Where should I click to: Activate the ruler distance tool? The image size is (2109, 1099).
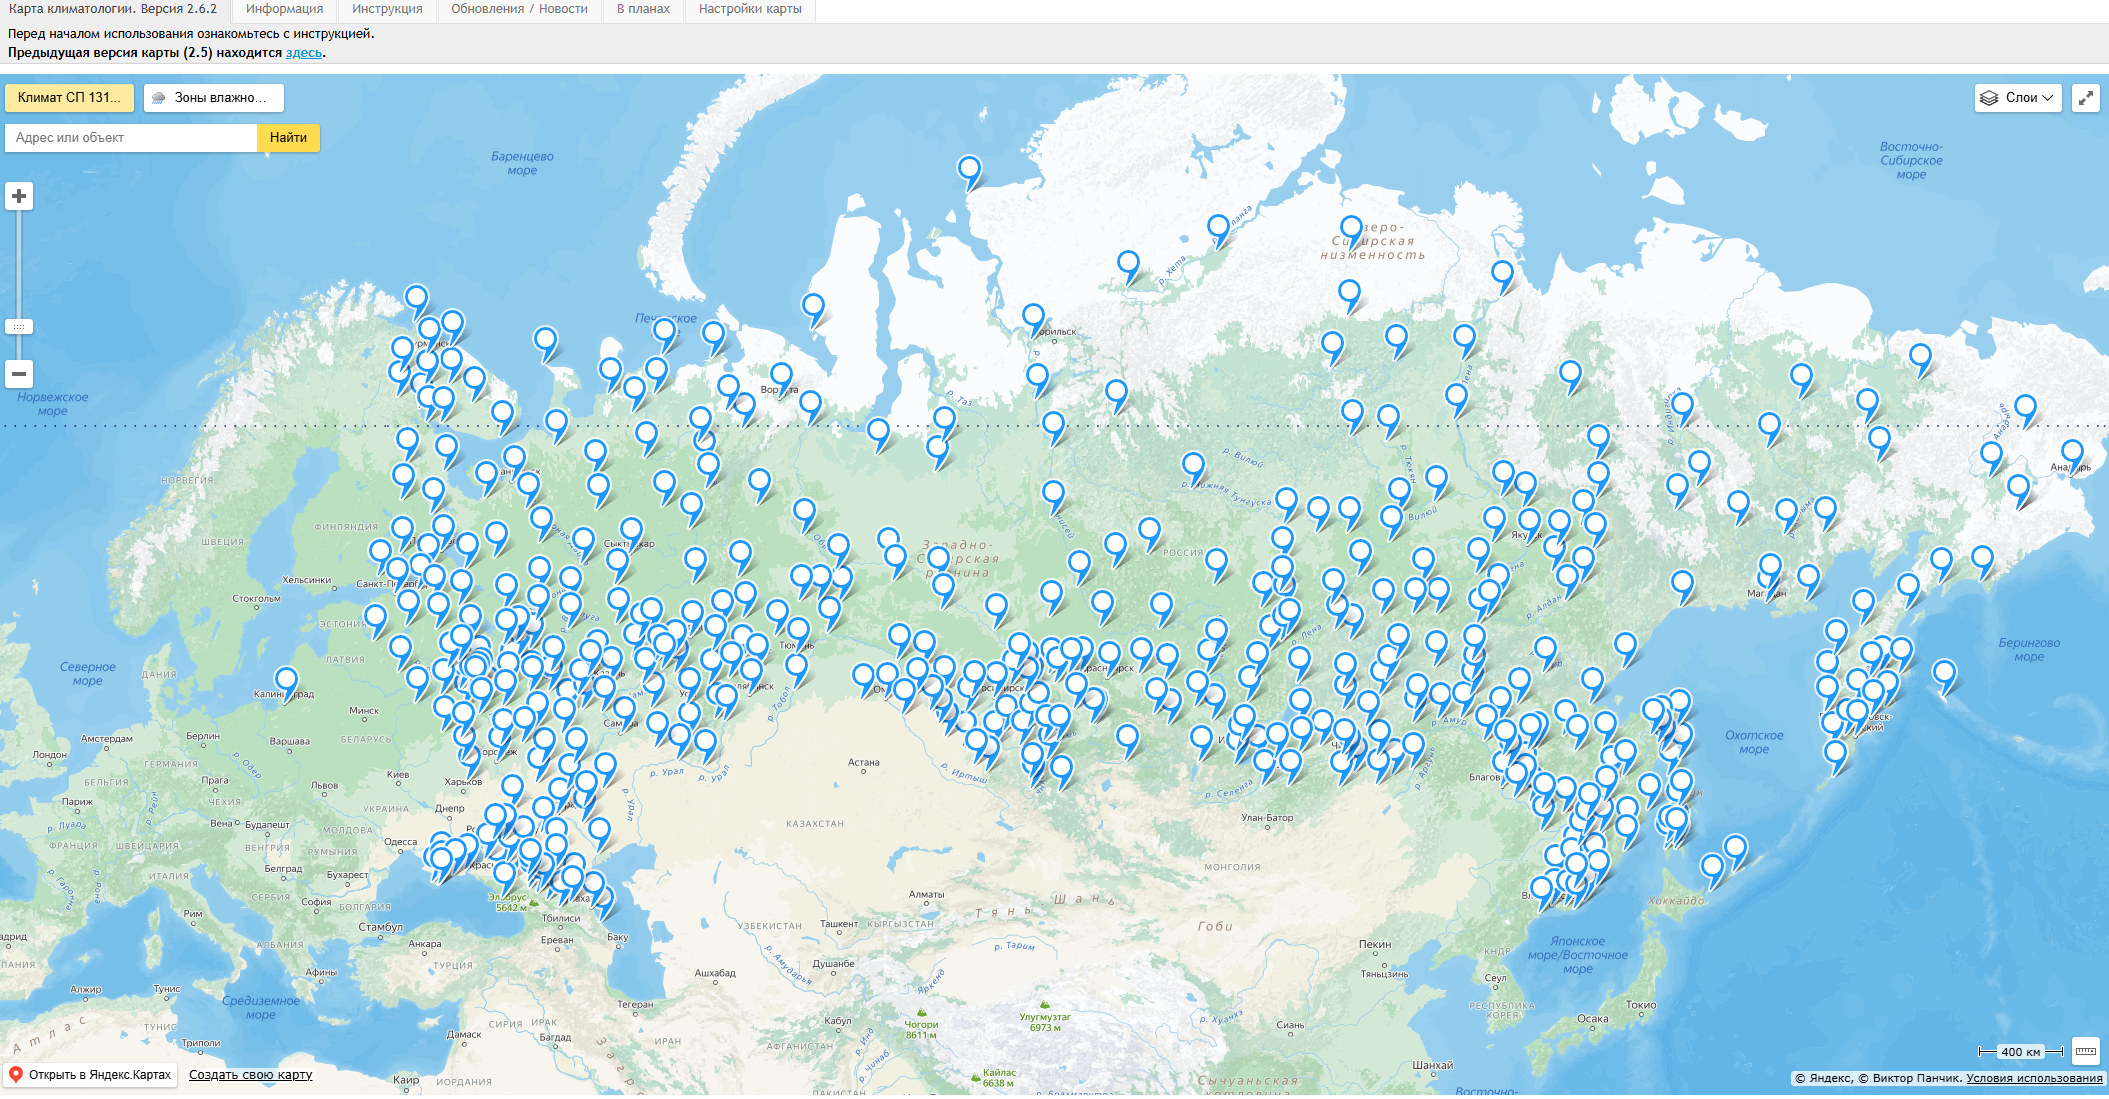[x=2085, y=1051]
